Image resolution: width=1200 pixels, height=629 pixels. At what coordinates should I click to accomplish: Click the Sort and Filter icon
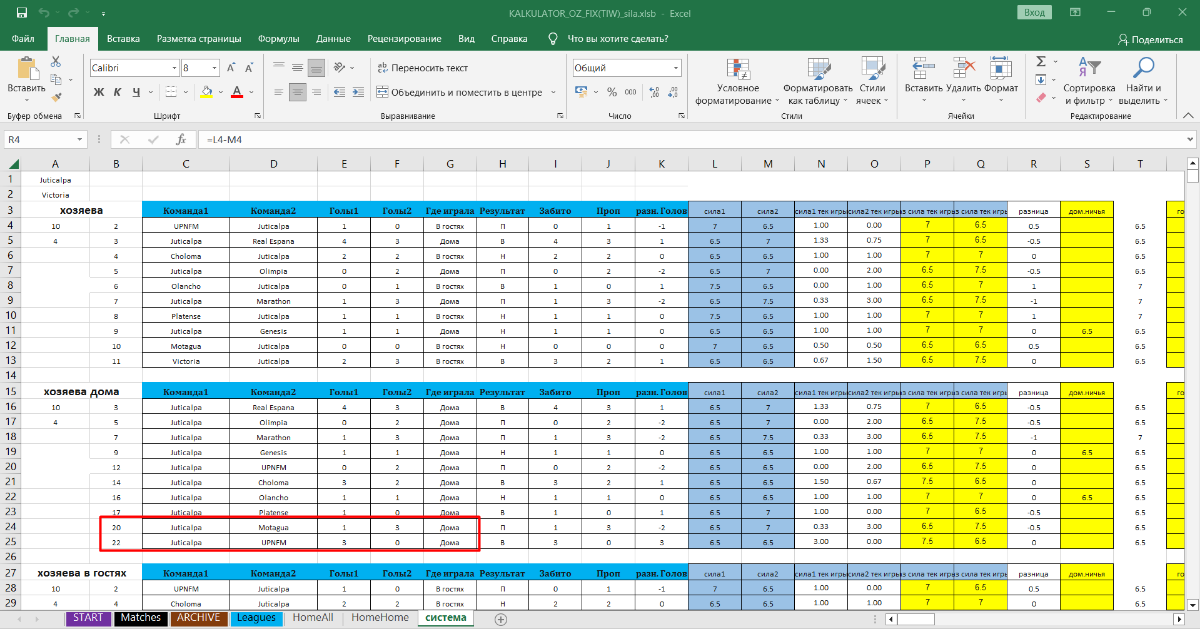(x=1089, y=68)
